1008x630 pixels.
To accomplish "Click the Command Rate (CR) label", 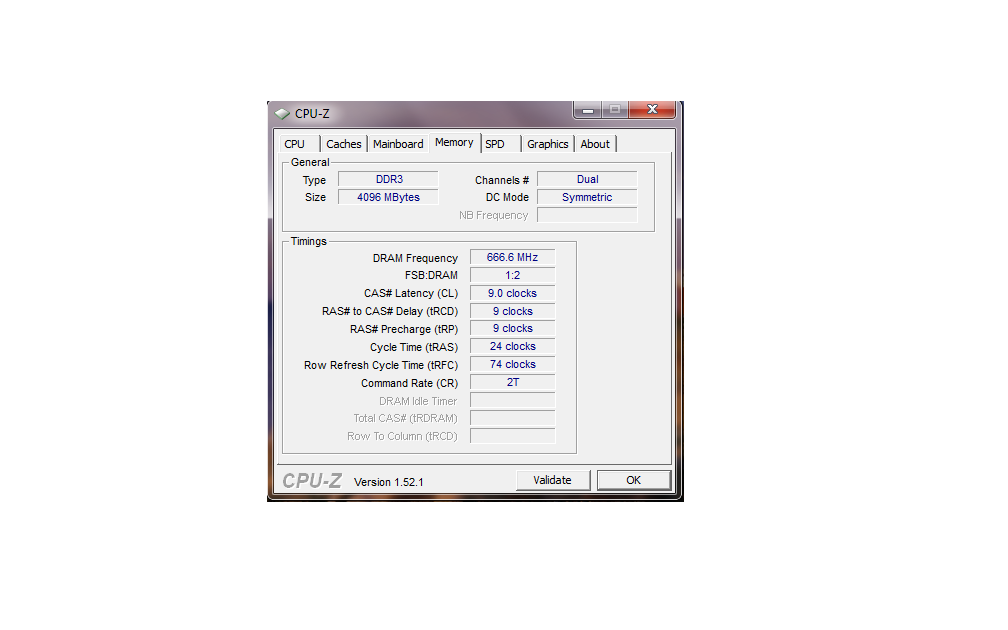I will (410, 383).
